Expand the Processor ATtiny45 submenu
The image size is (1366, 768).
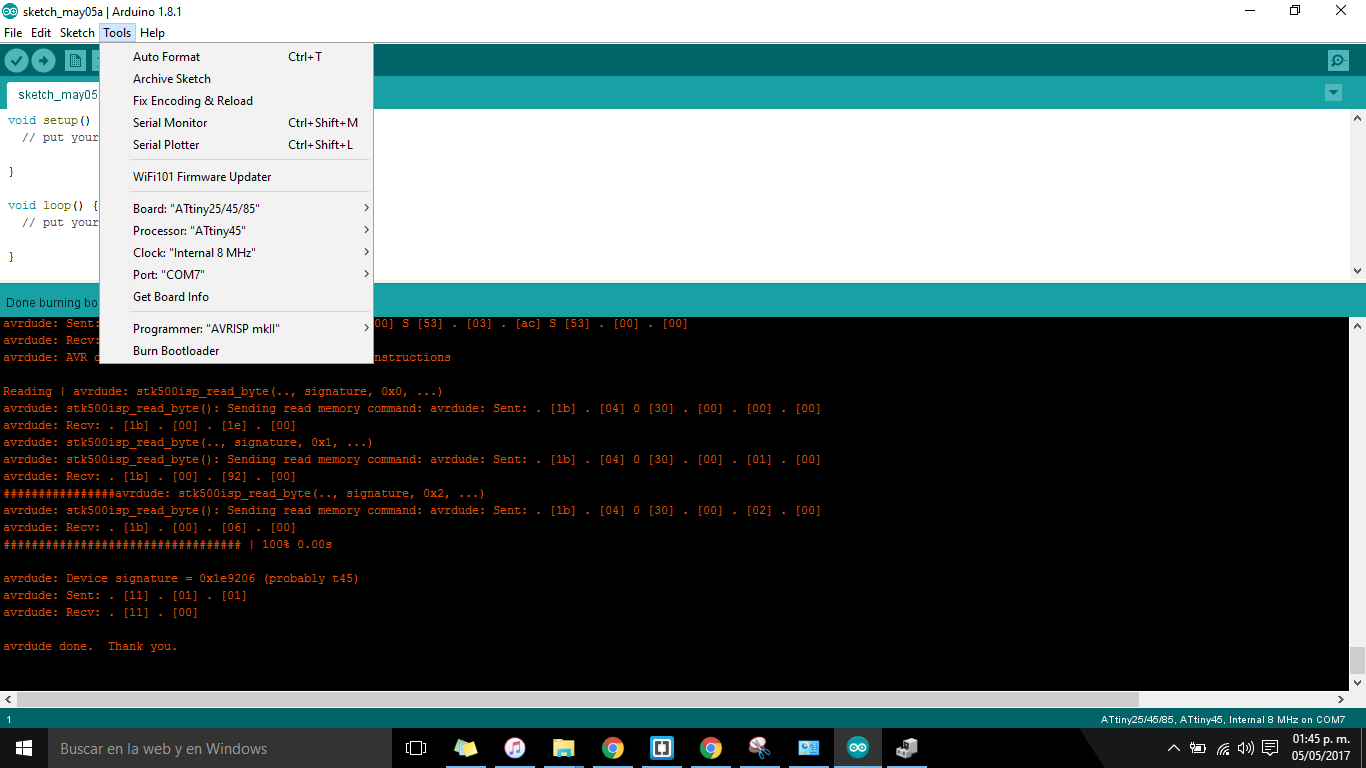pyautogui.click(x=236, y=231)
